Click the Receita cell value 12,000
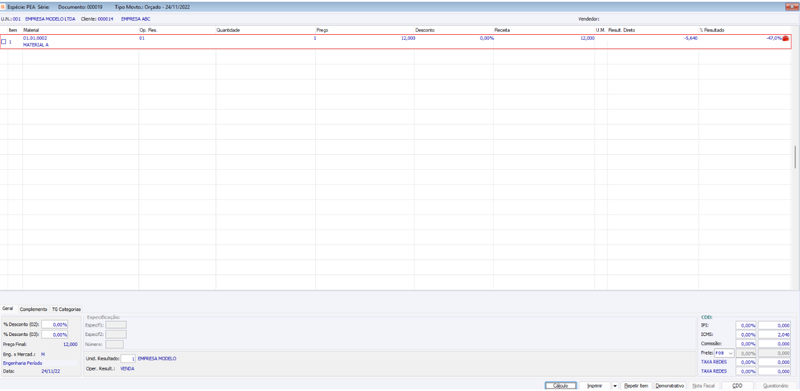 click(x=587, y=38)
